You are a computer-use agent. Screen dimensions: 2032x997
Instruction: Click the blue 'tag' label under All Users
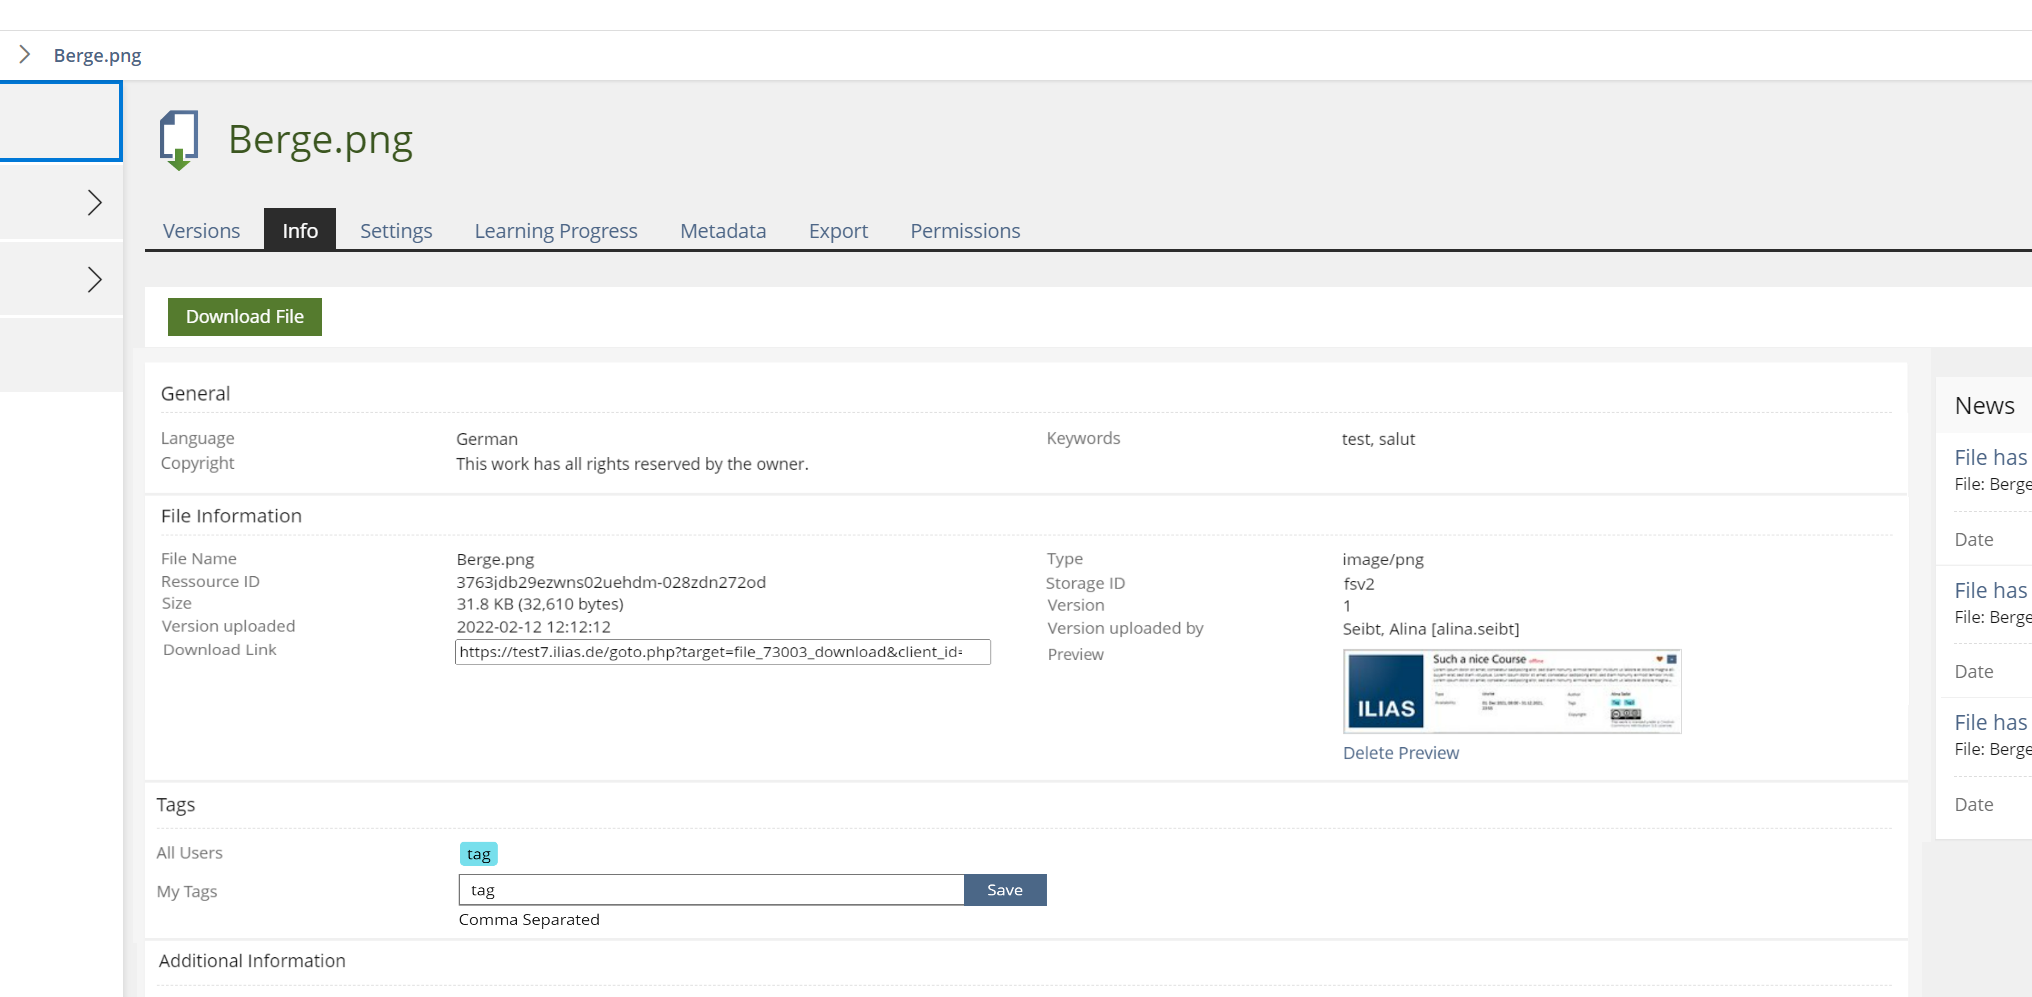click(x=478, y=854)
